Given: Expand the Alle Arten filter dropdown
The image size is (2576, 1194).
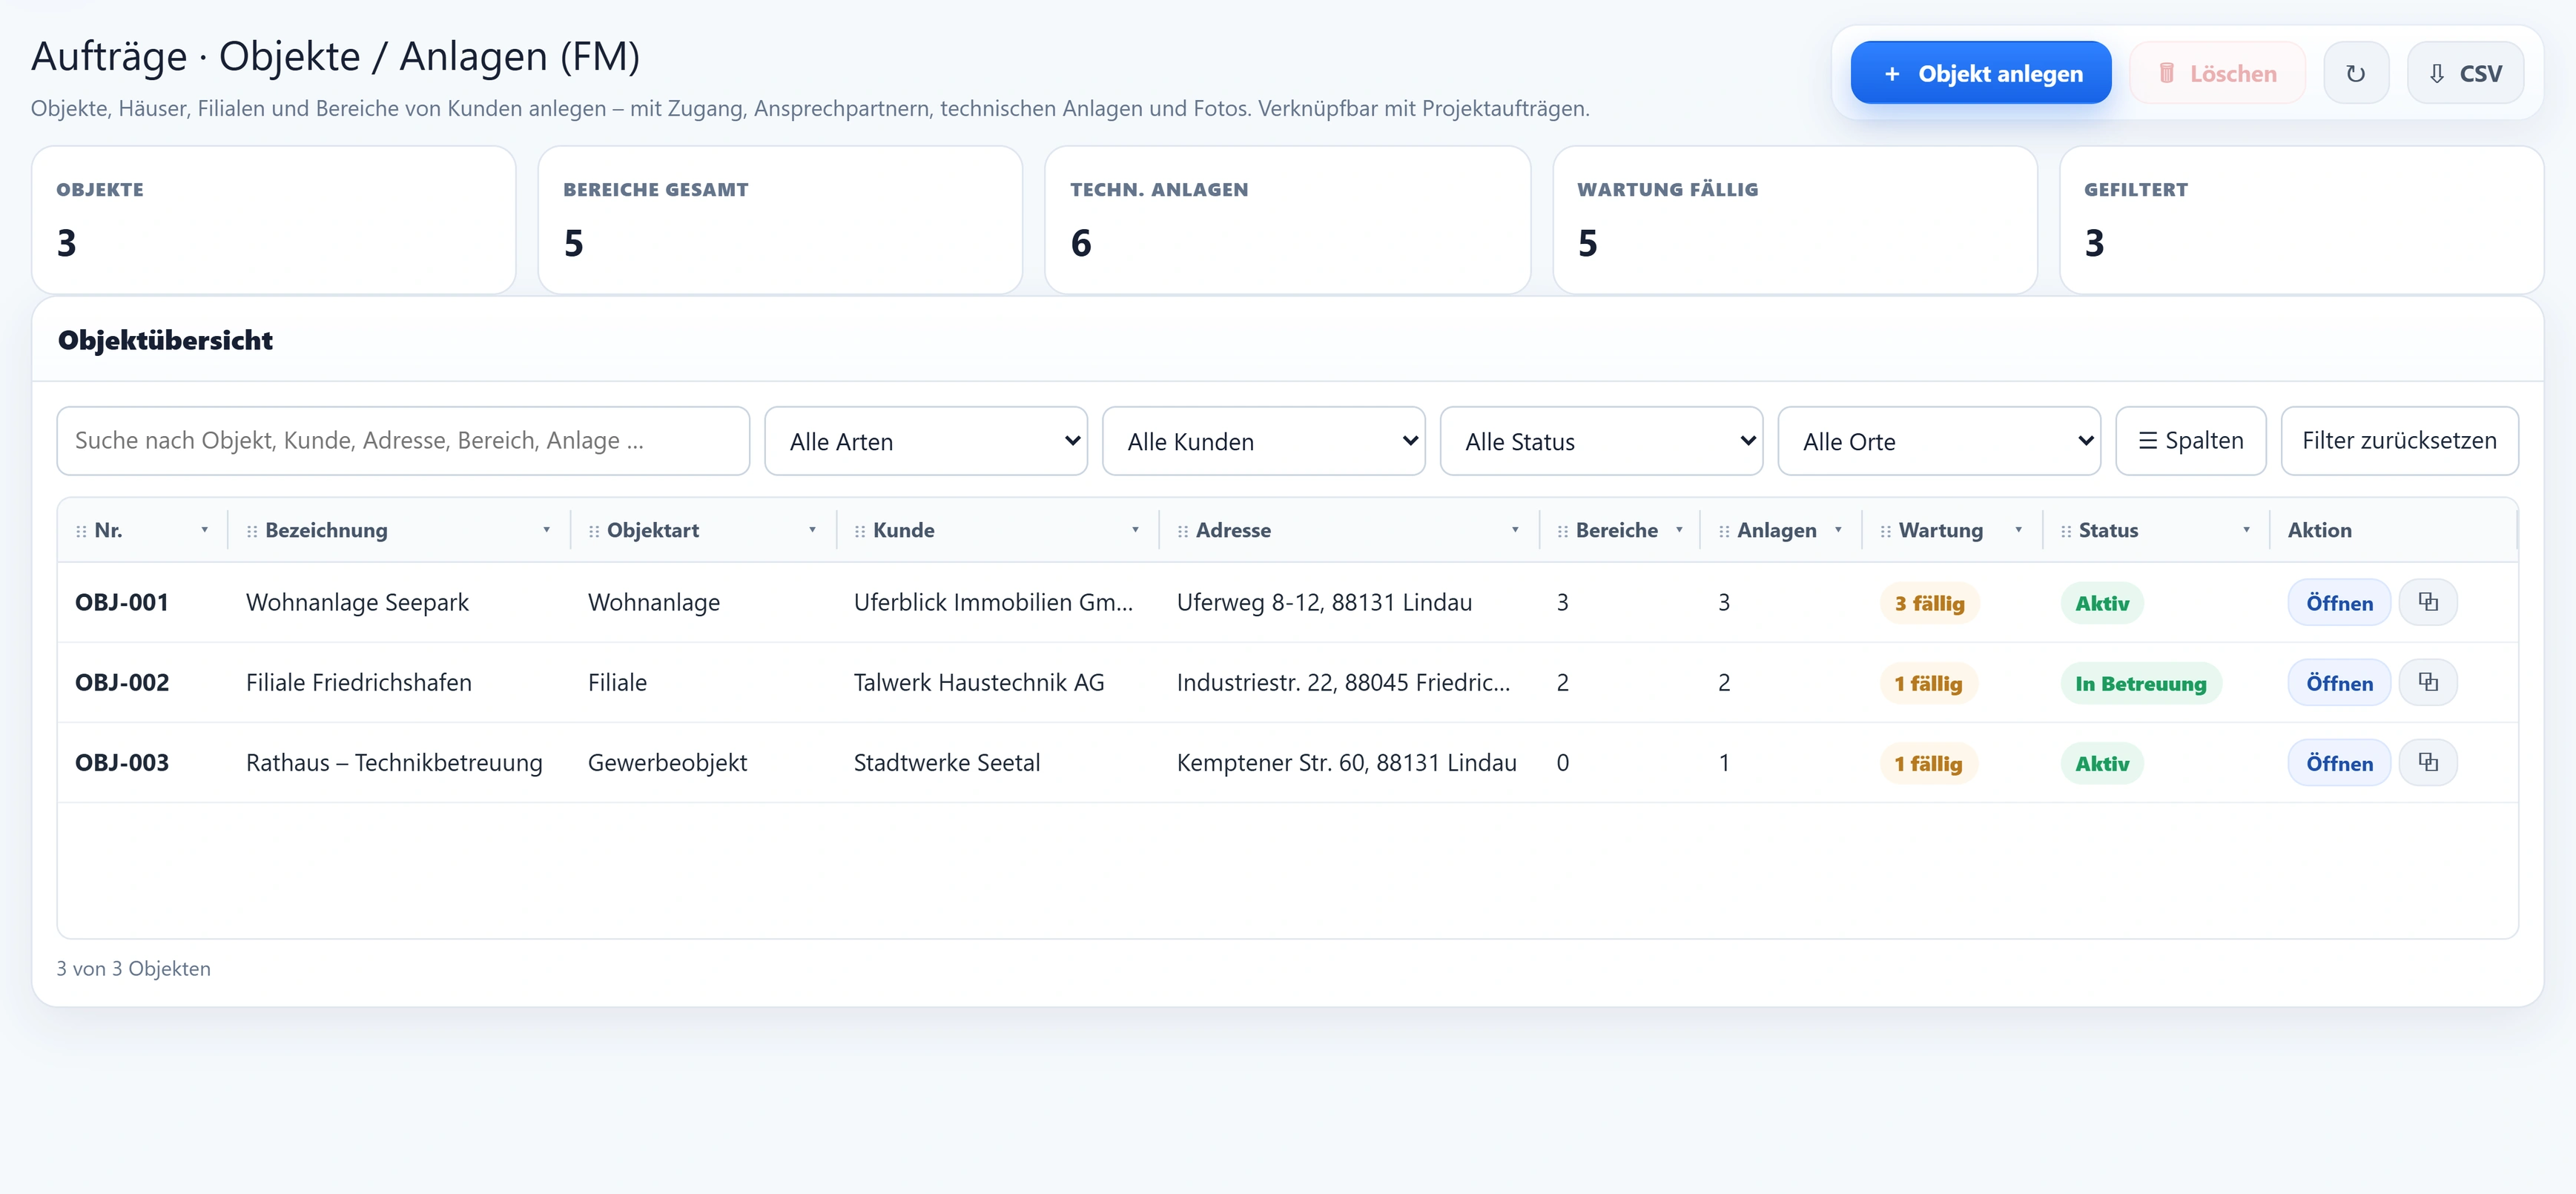Looking at the screenshot, I should 926,441.
